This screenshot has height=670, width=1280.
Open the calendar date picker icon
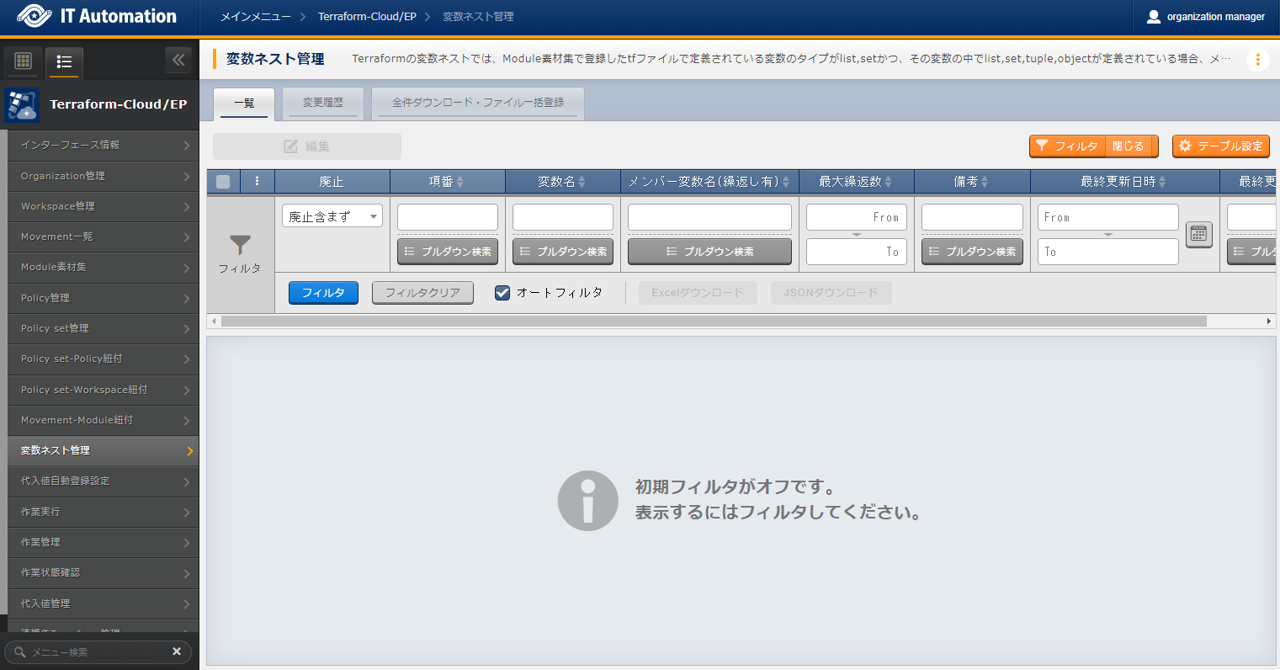pyautogui.click(x=1199, y=234)
